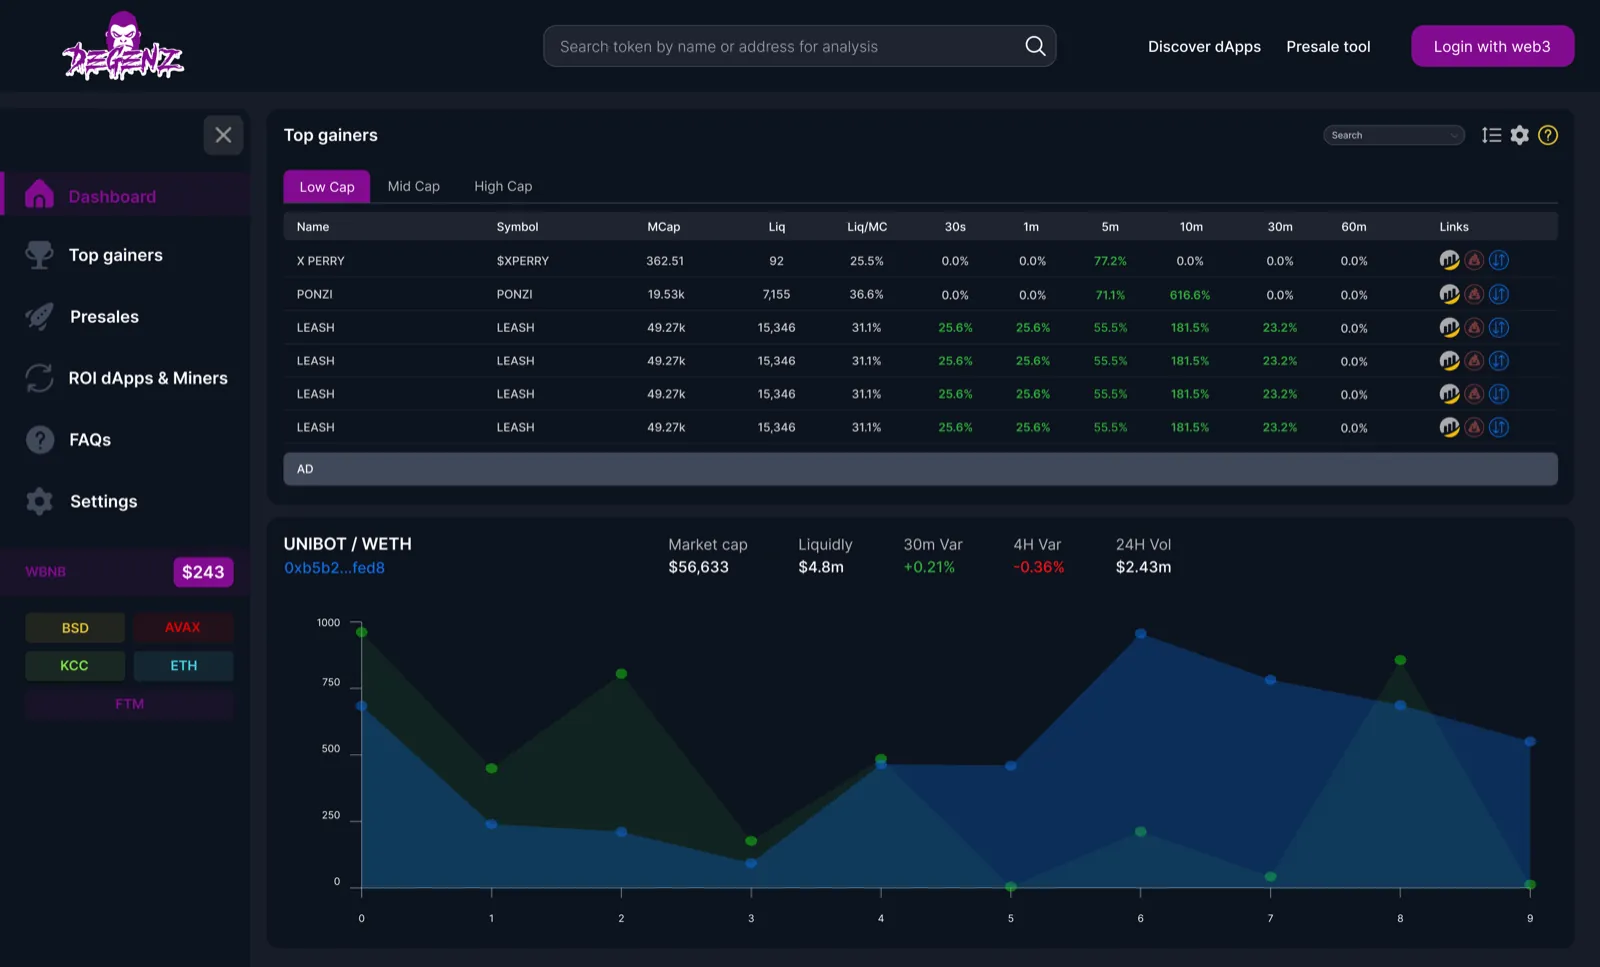1600x967 pixels.
Task: Open Presale tool link
Action: tap(1328, 46)
